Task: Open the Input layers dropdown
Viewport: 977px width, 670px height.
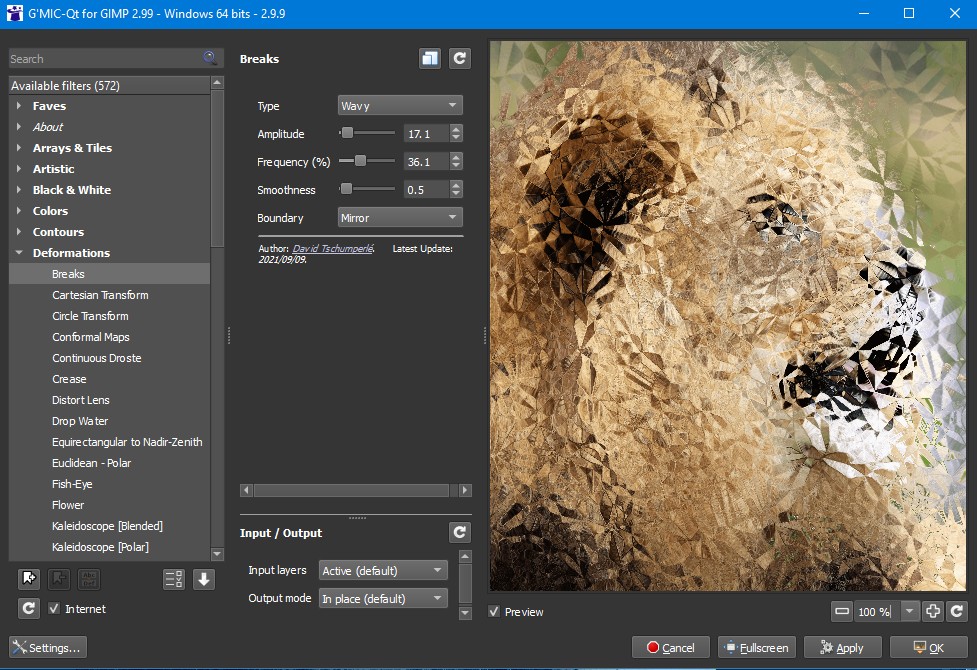Action: click(x=382, y=570)
